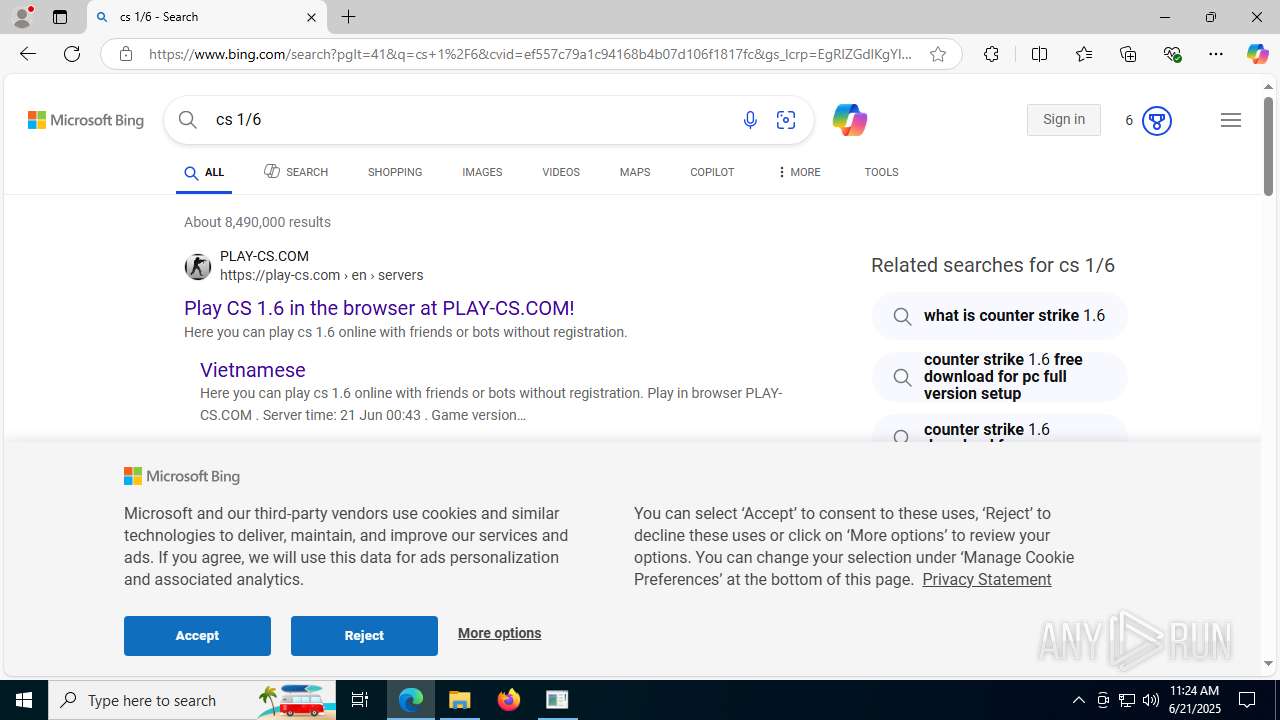Click the play-cs.com URL breadcrumb

click(x=321, y=275)
